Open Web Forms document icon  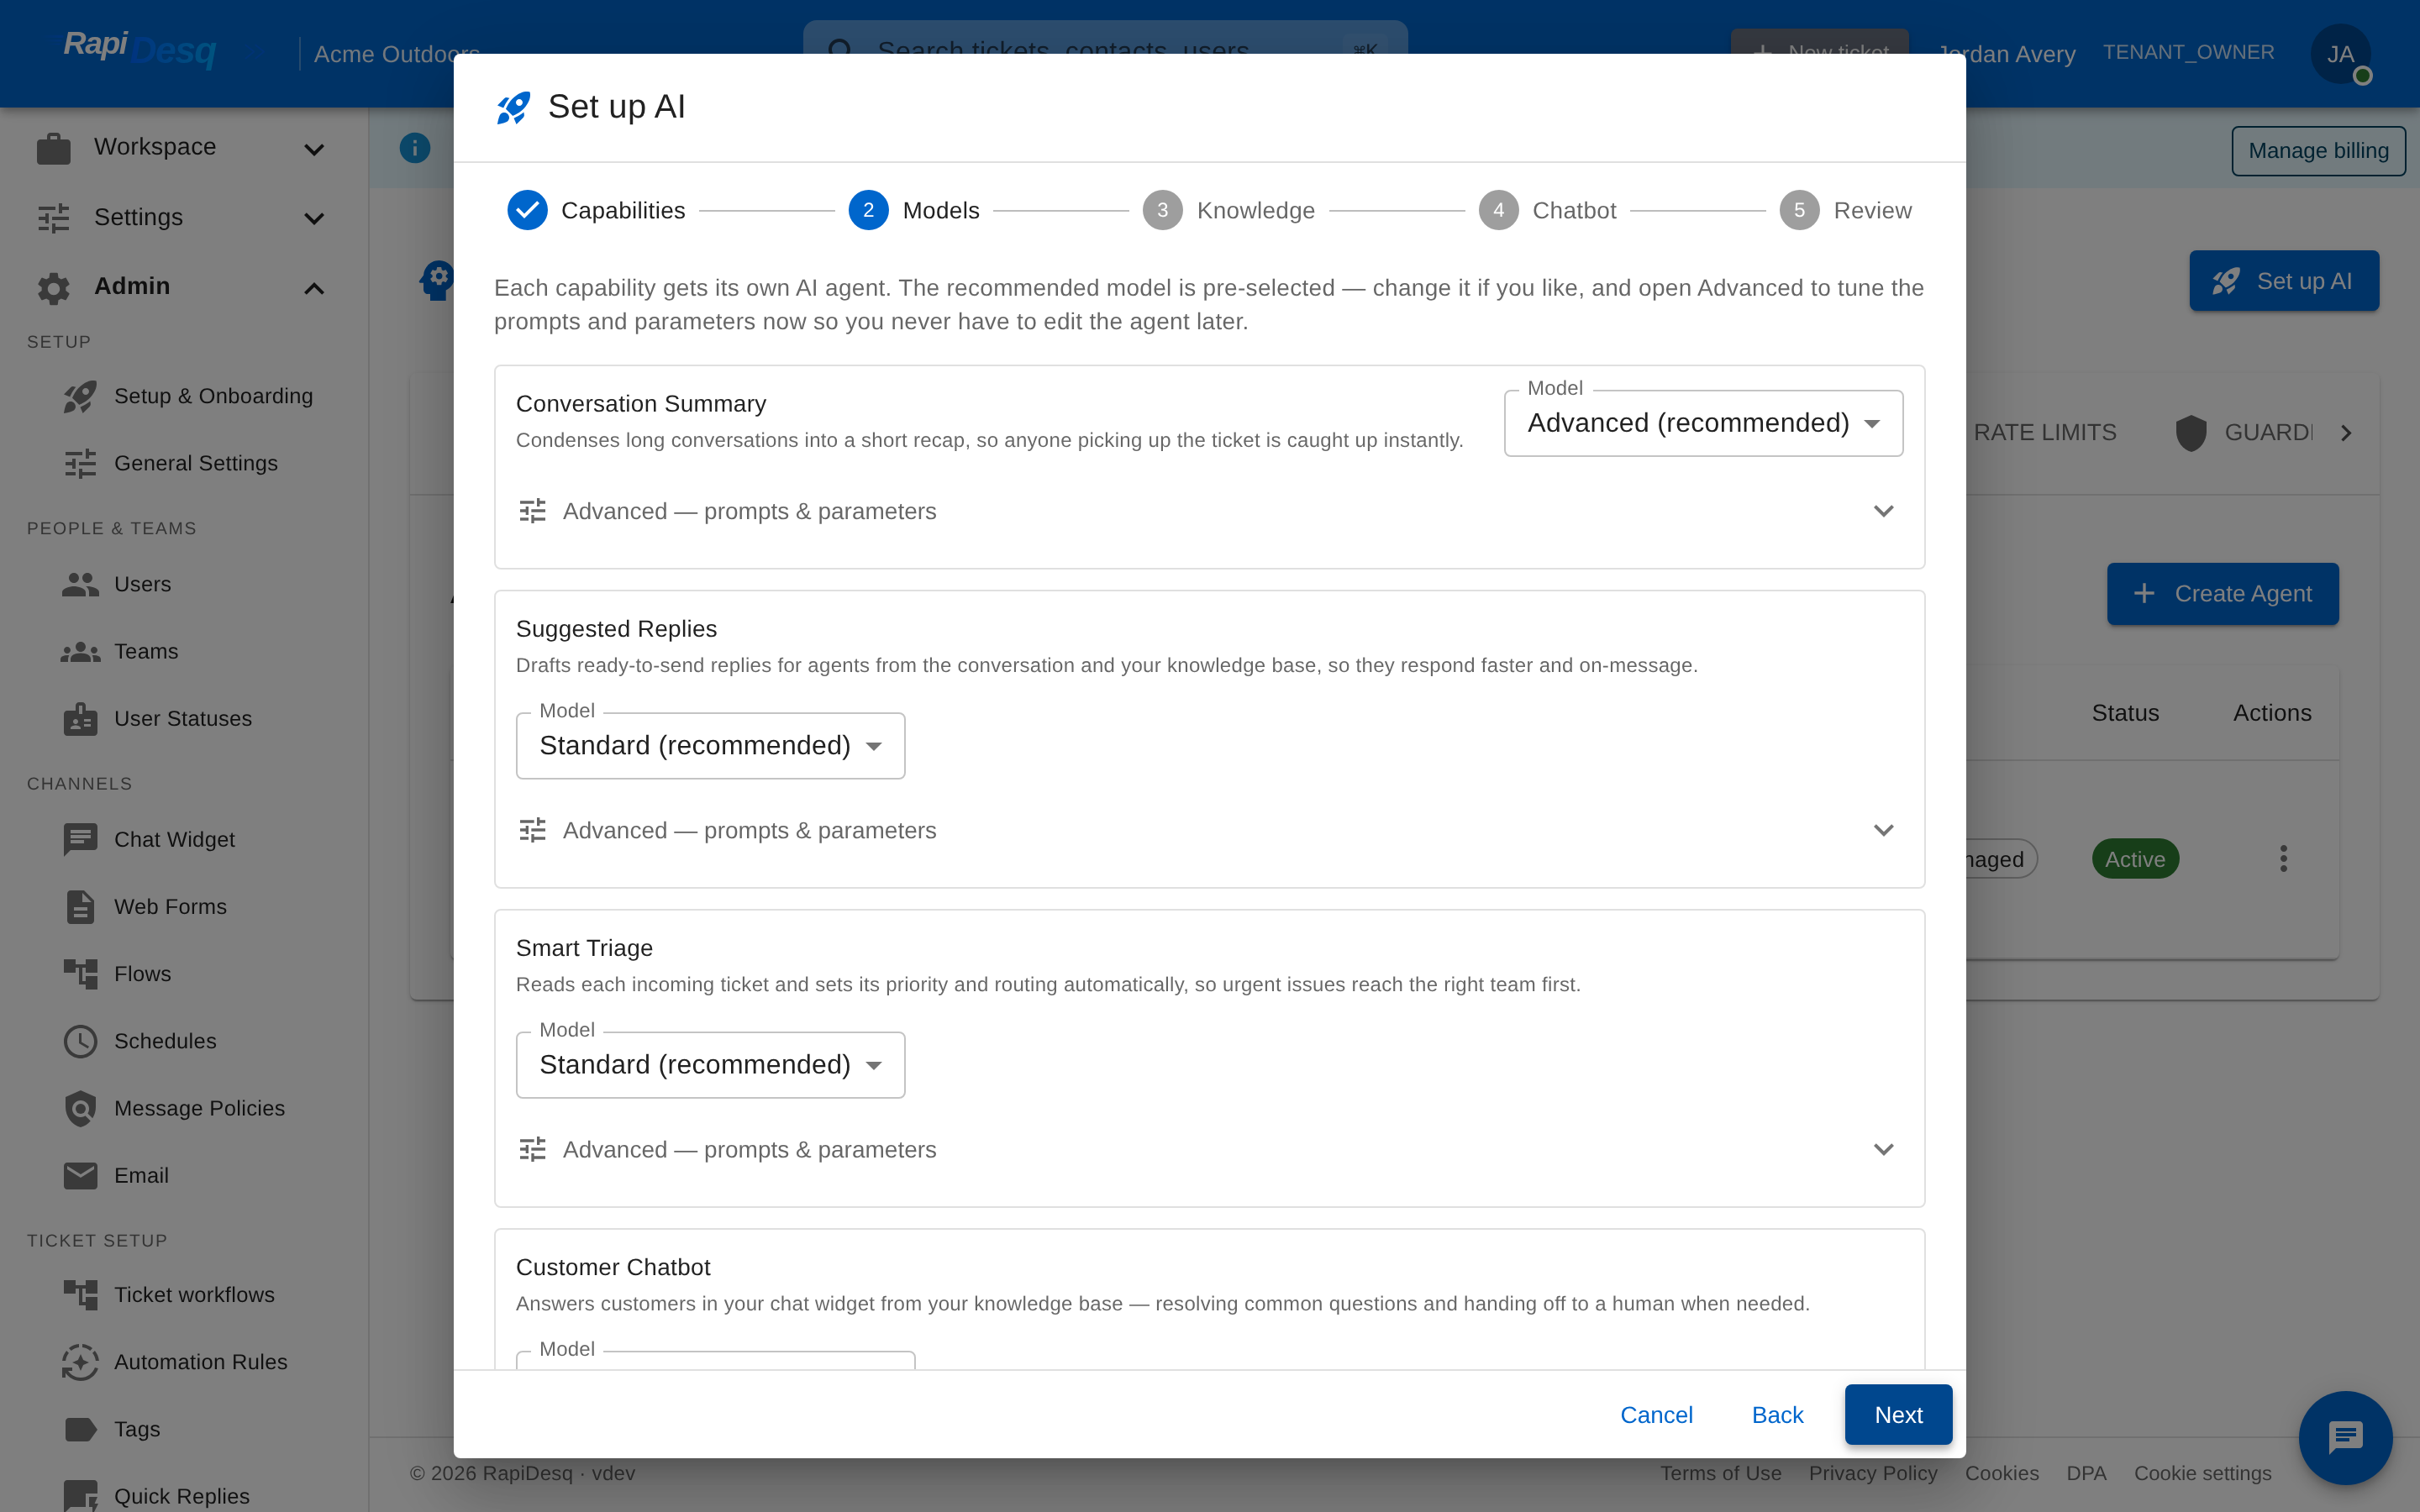(80, 907)
